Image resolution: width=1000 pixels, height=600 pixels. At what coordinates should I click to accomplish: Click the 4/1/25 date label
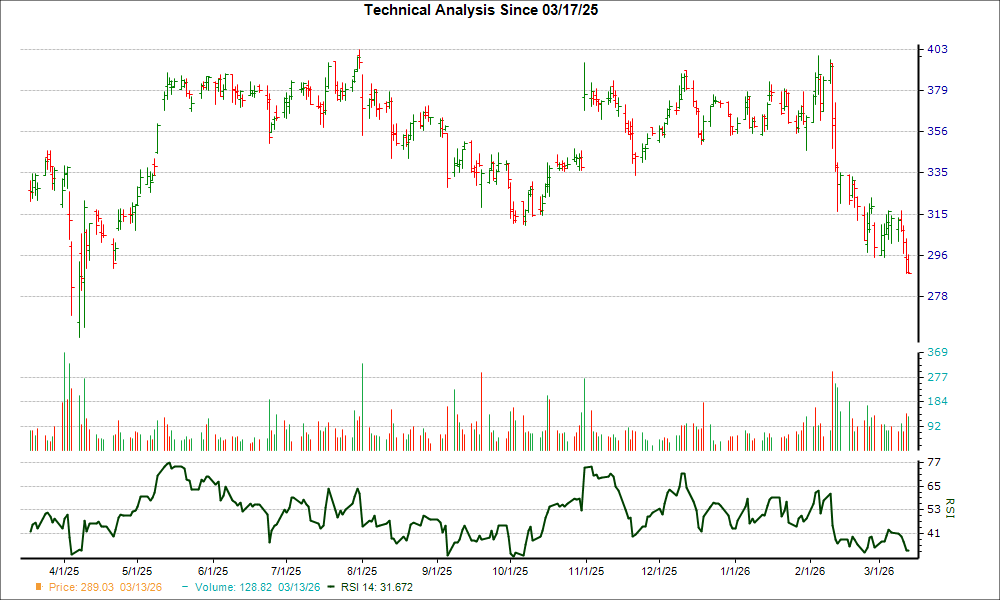click(65, 571)
